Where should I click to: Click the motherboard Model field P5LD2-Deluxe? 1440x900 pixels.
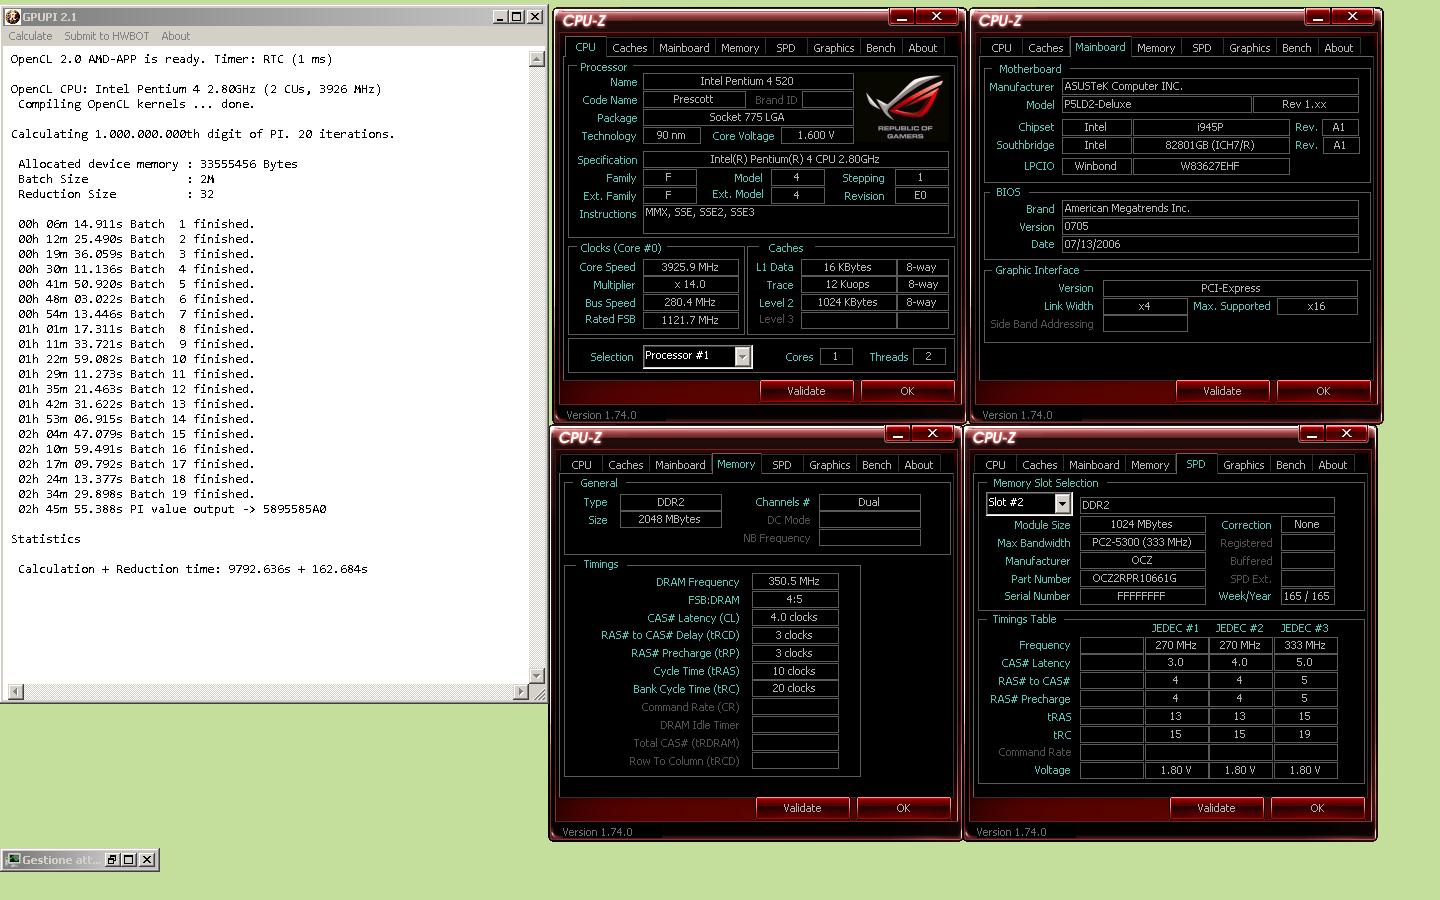(x=1155, y=104)
